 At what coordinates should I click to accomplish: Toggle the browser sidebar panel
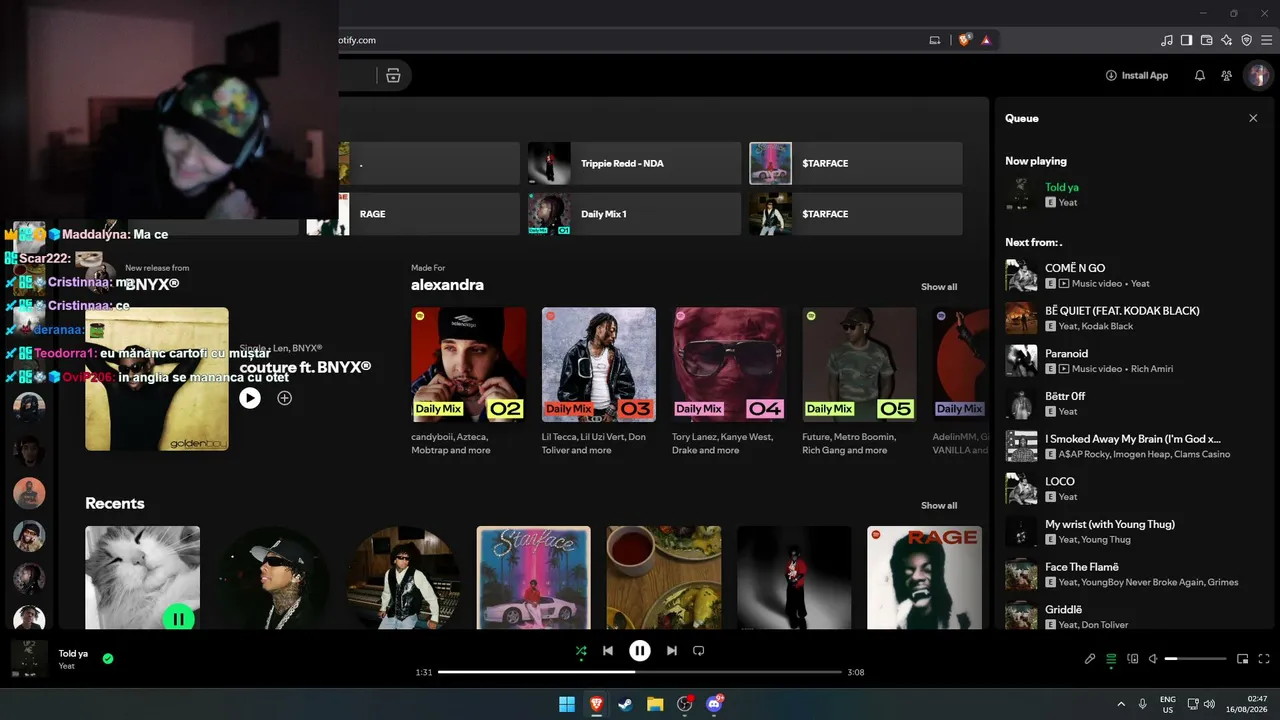(1187, 40)
